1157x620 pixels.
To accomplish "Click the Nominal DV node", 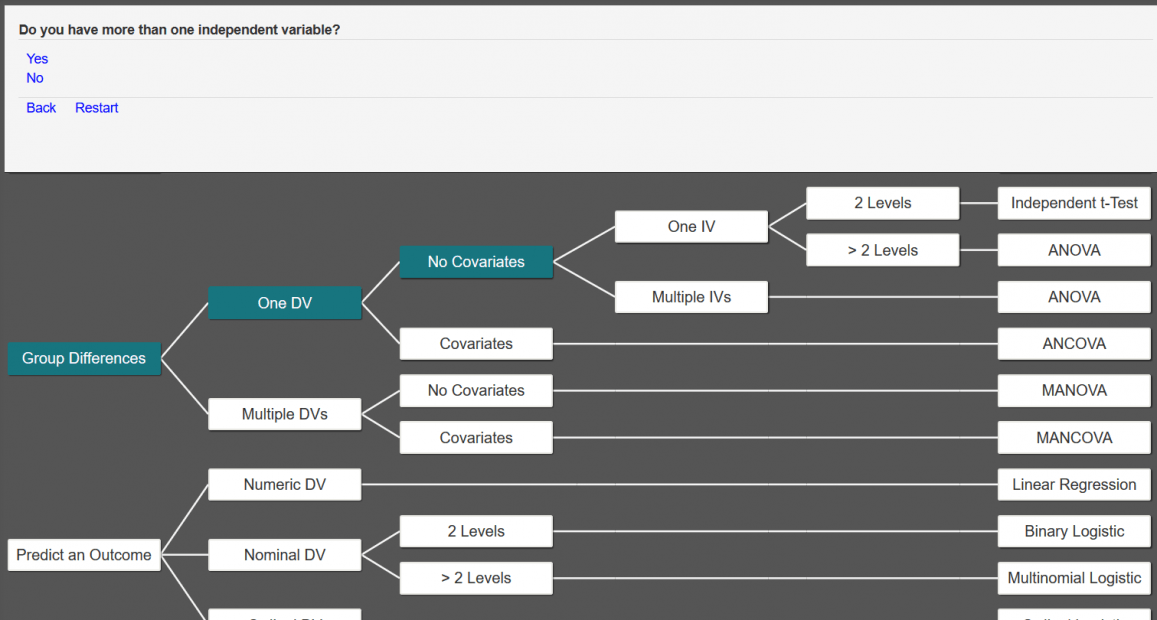I will coord(284,555).
